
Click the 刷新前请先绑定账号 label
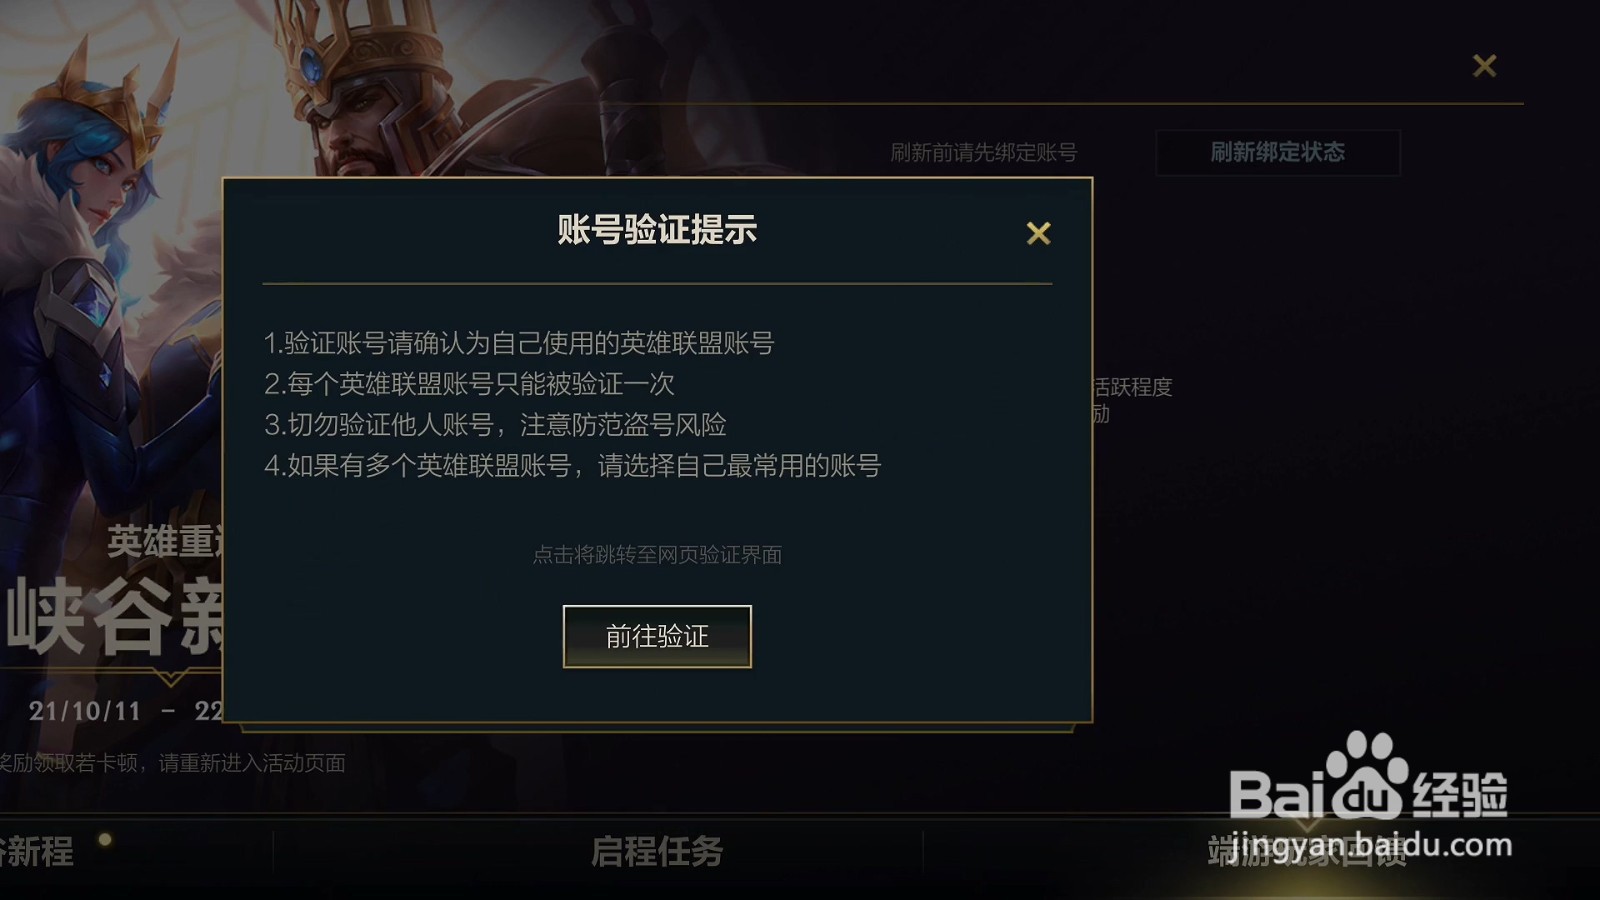984,152
